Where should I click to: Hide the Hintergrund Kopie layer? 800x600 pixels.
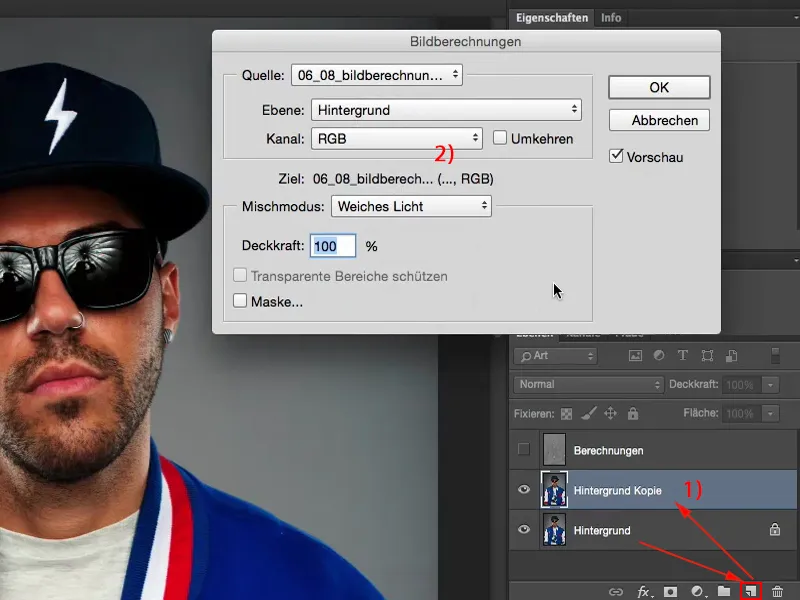[x=523, y=490]
